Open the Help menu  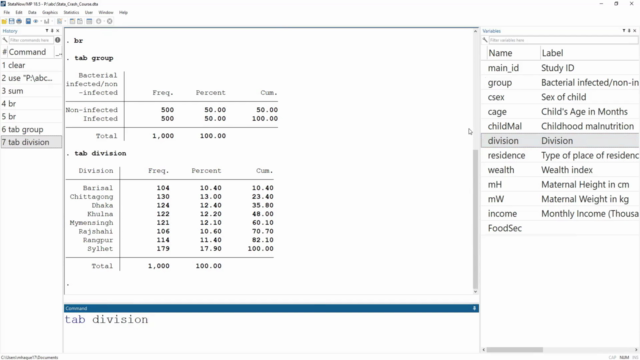(123, 13)
